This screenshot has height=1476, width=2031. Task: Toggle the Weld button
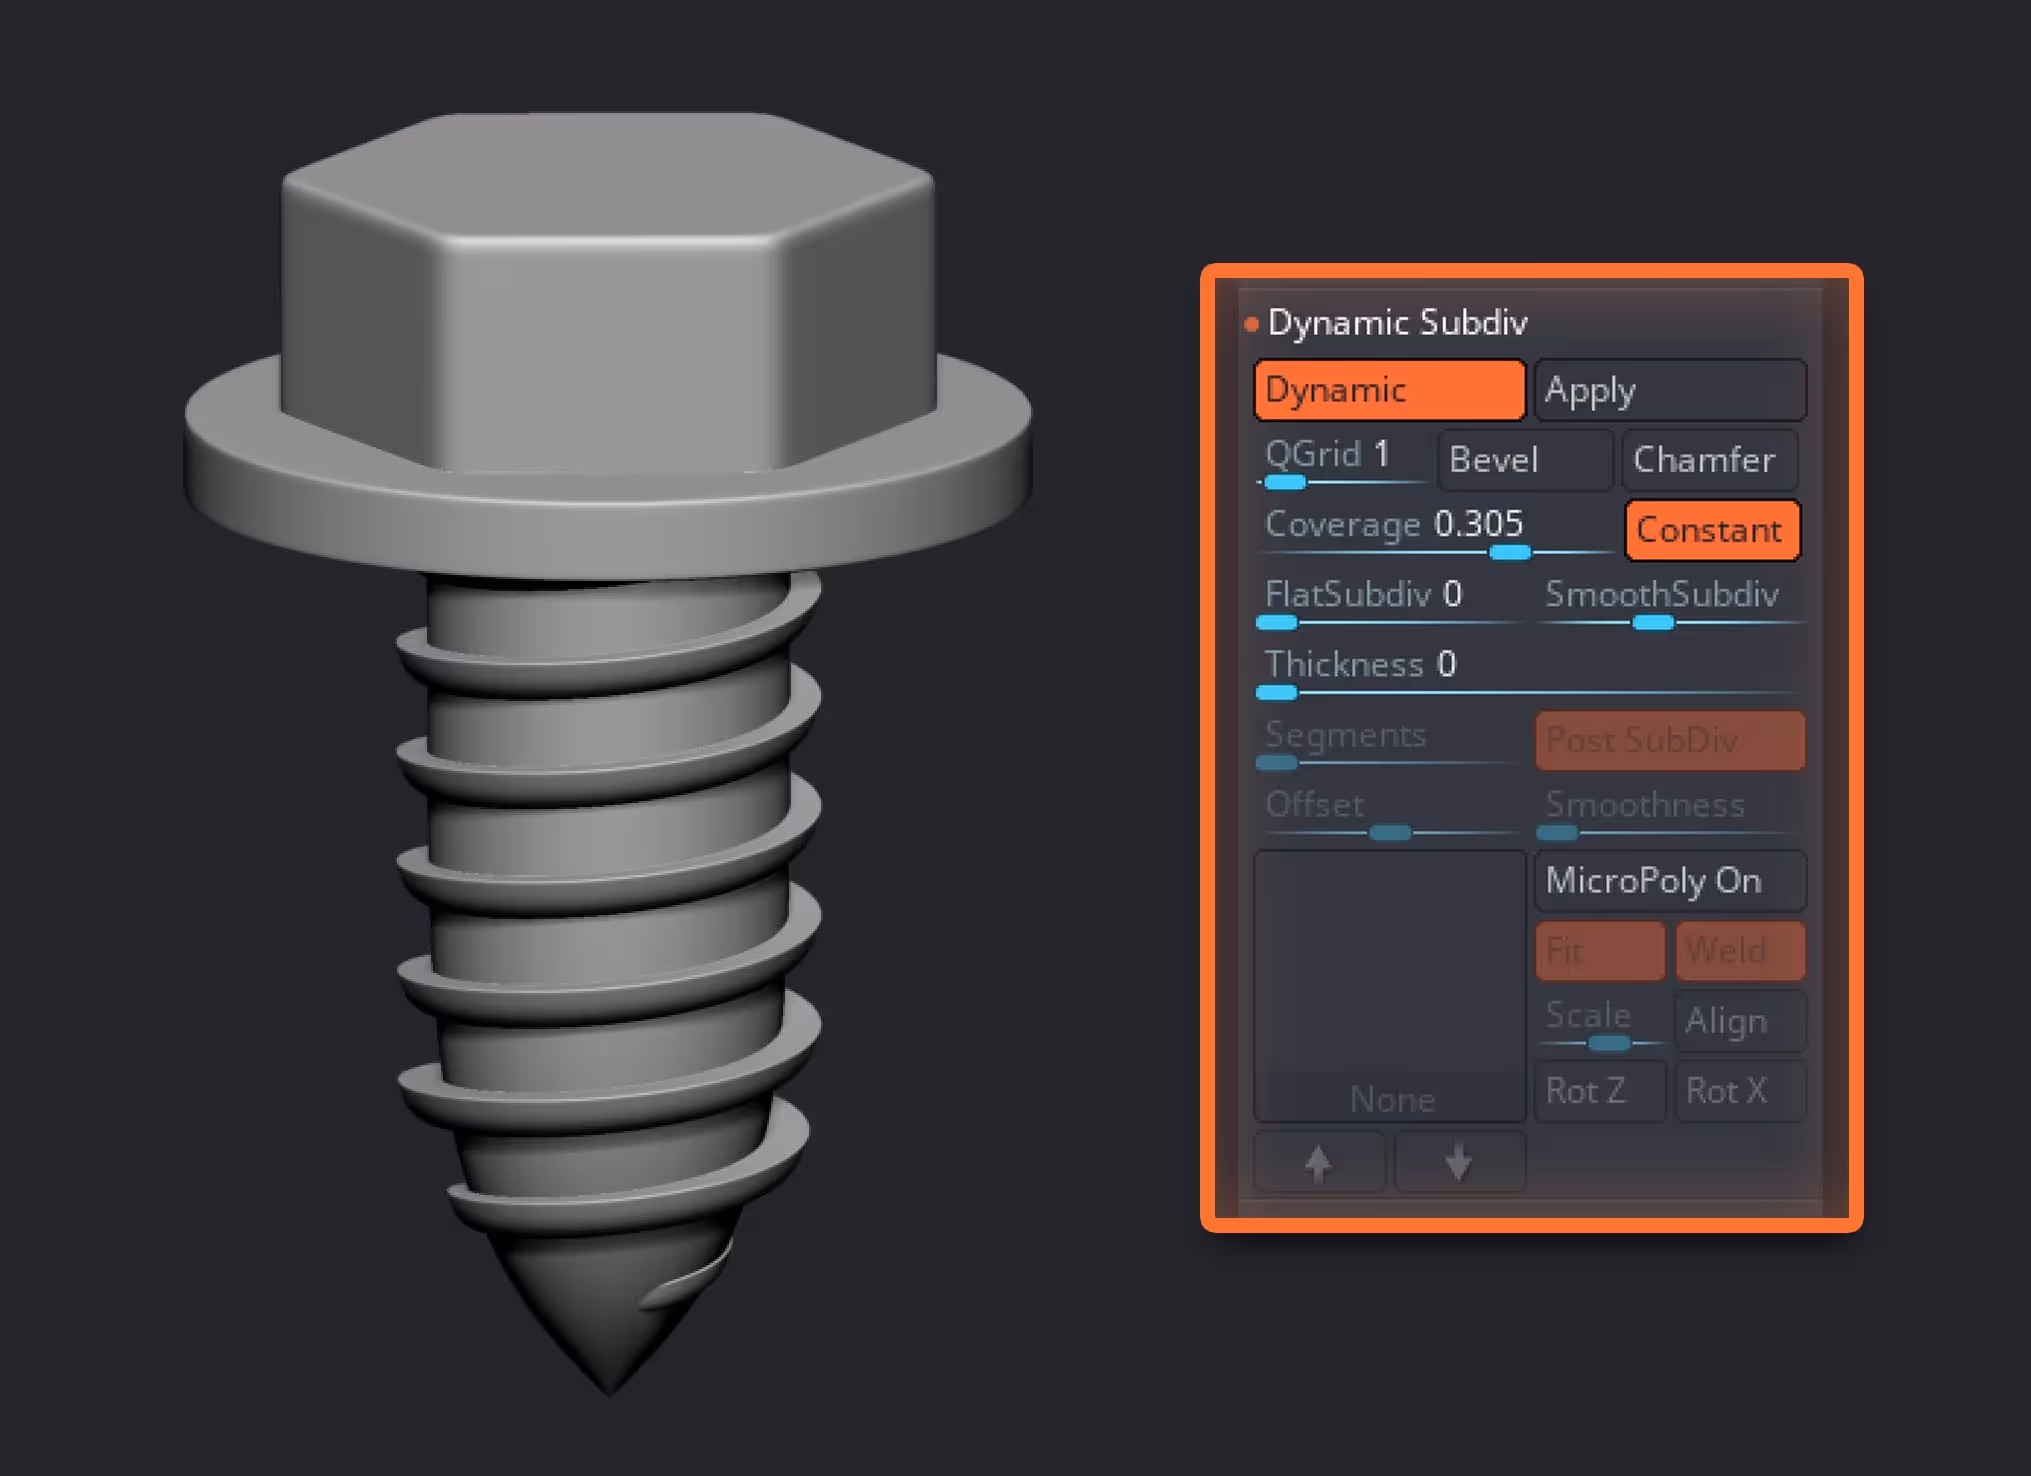[x=1740, y=951]
